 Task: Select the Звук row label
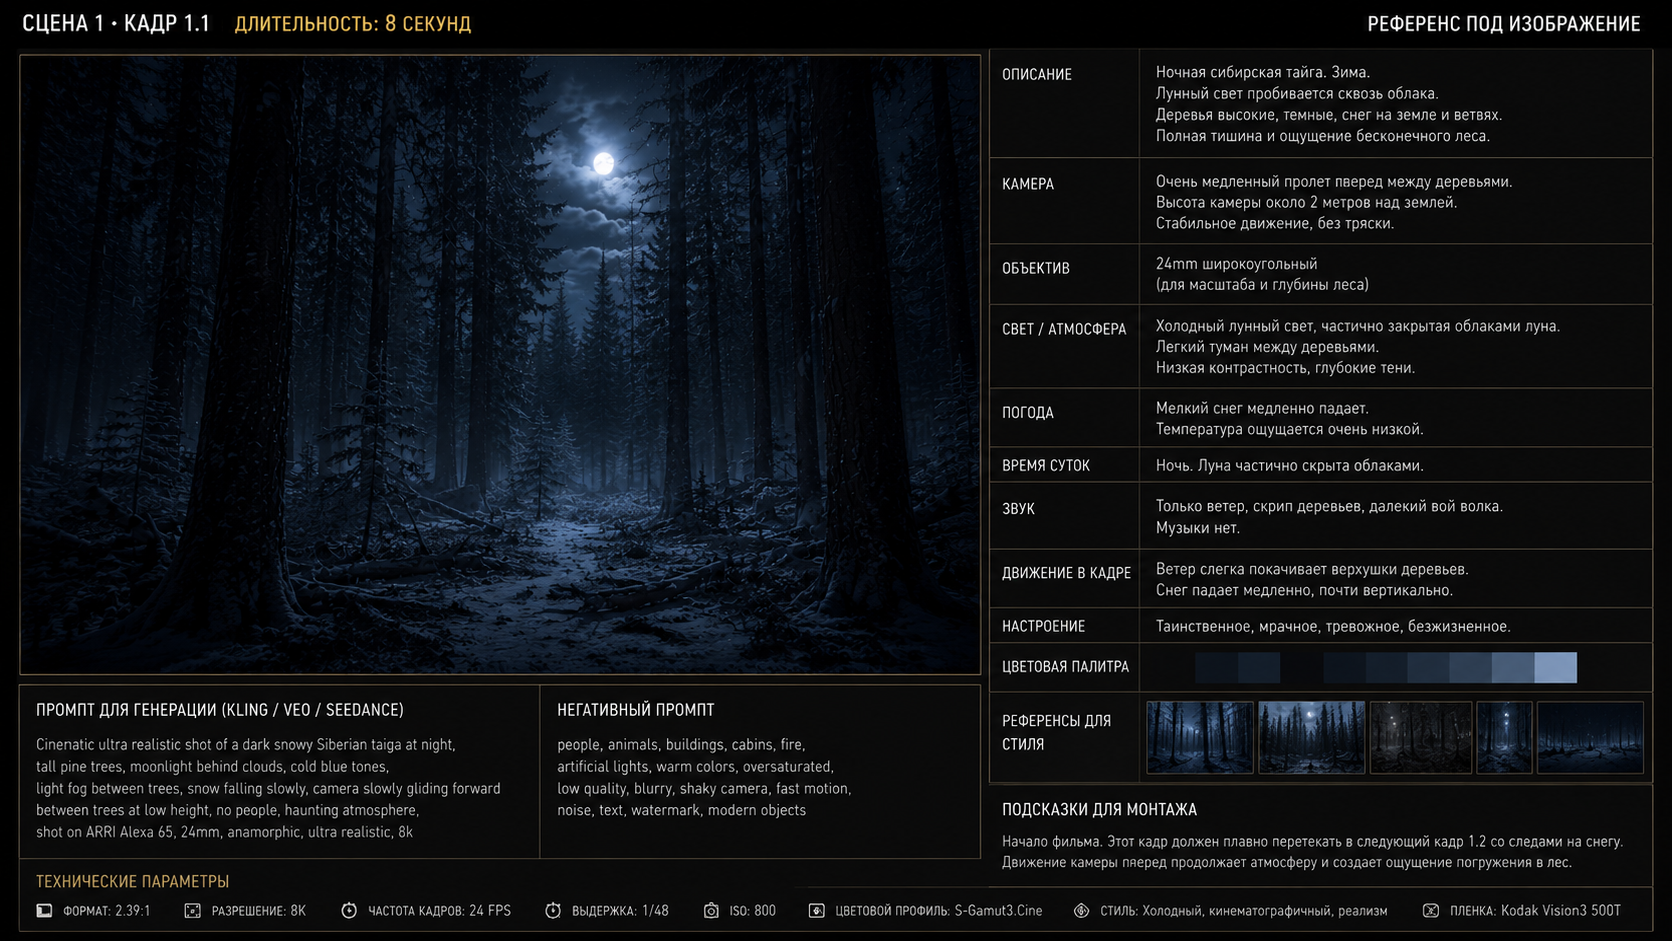click(x=1018, y=509)
